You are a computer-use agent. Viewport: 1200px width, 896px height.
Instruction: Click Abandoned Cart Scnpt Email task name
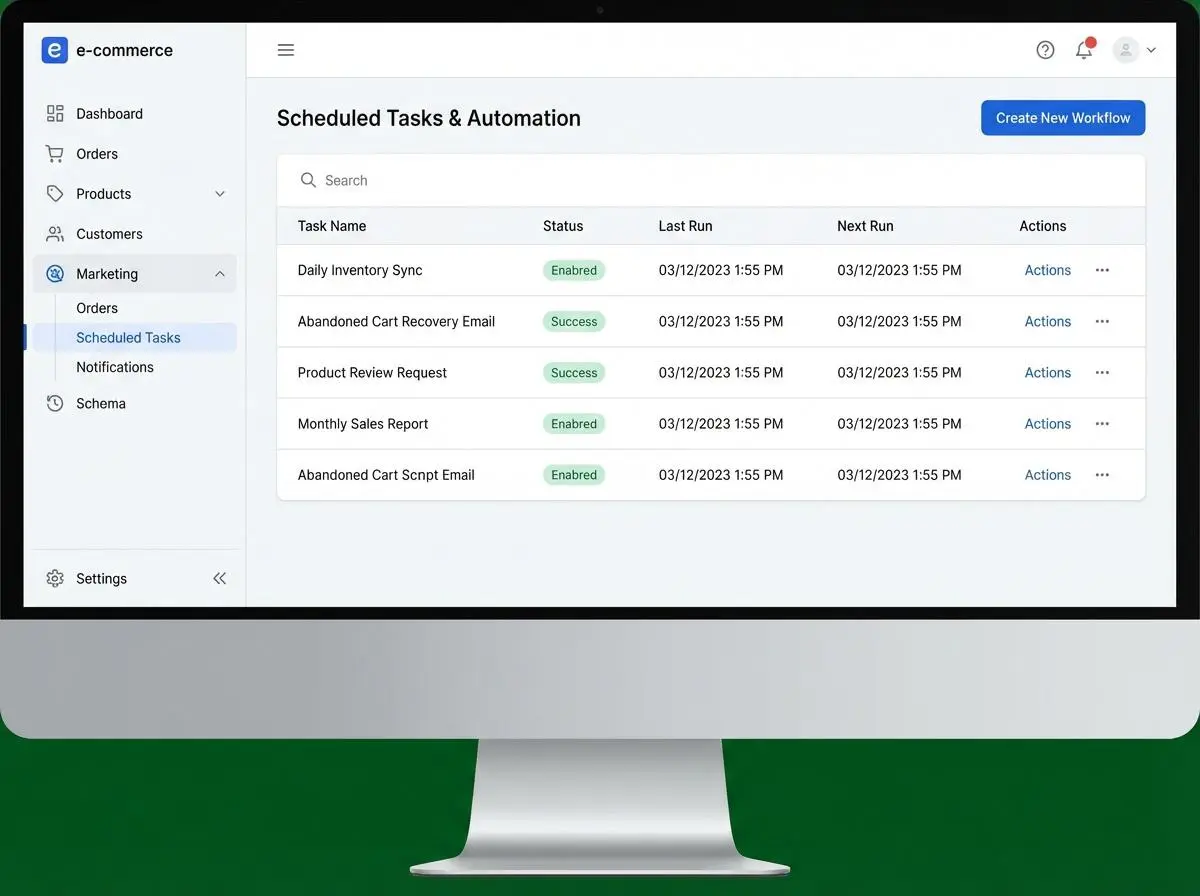click(386, 475)
